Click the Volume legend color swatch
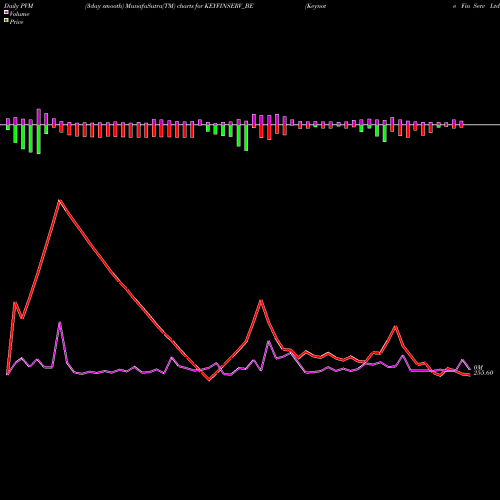The image size is (500, 500). pos(6,12)
